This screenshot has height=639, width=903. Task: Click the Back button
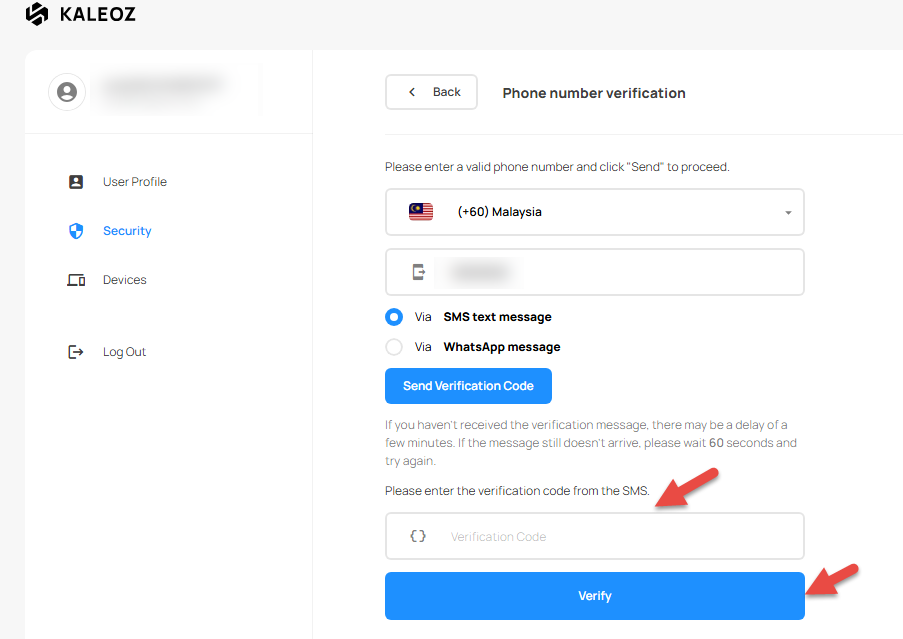431,92
